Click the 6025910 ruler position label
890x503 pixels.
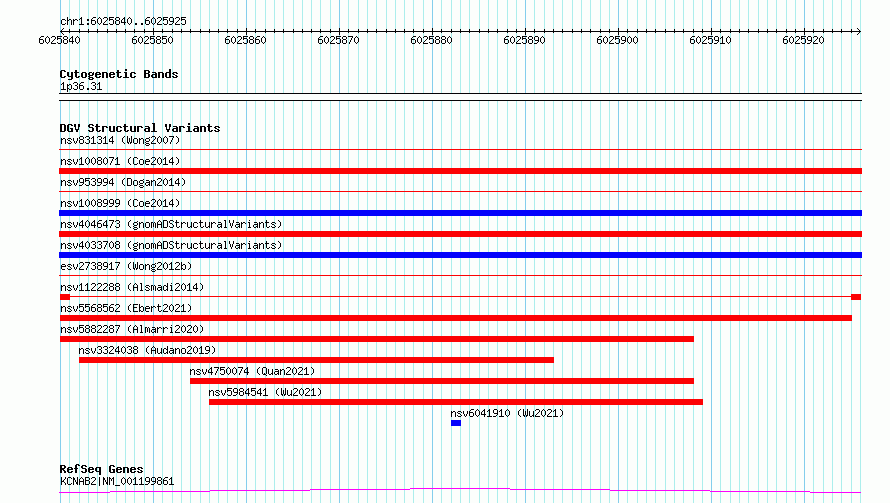(x=710, y=40)
